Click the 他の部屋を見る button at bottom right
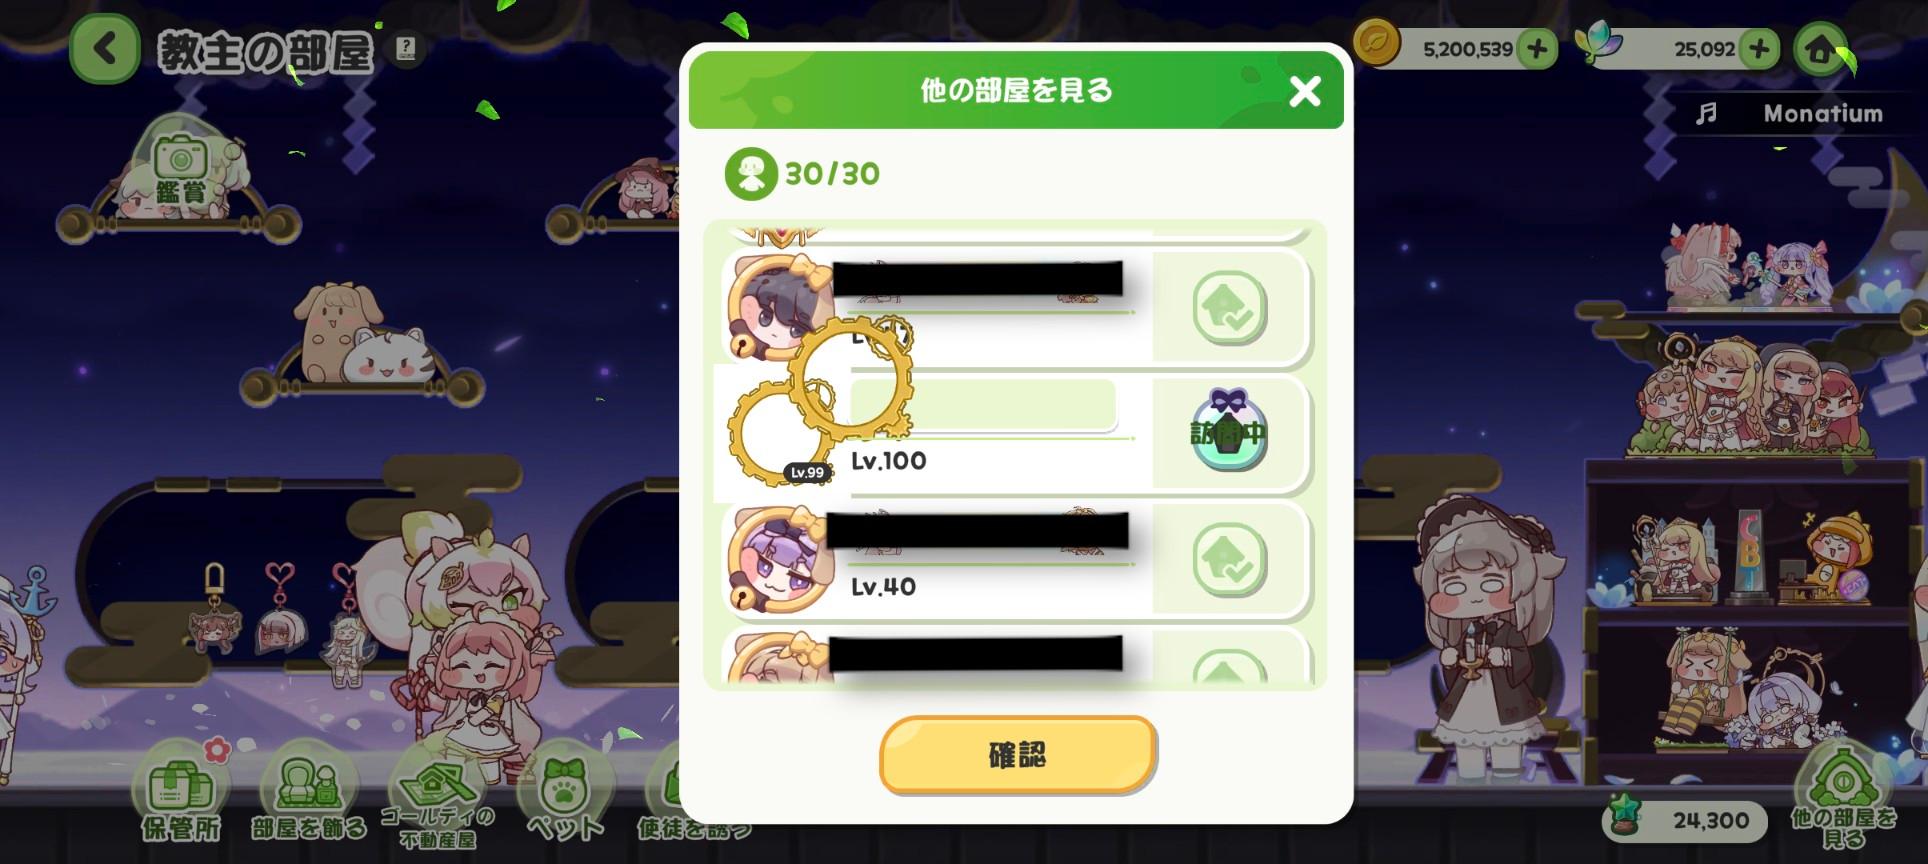 [1842, 798]
